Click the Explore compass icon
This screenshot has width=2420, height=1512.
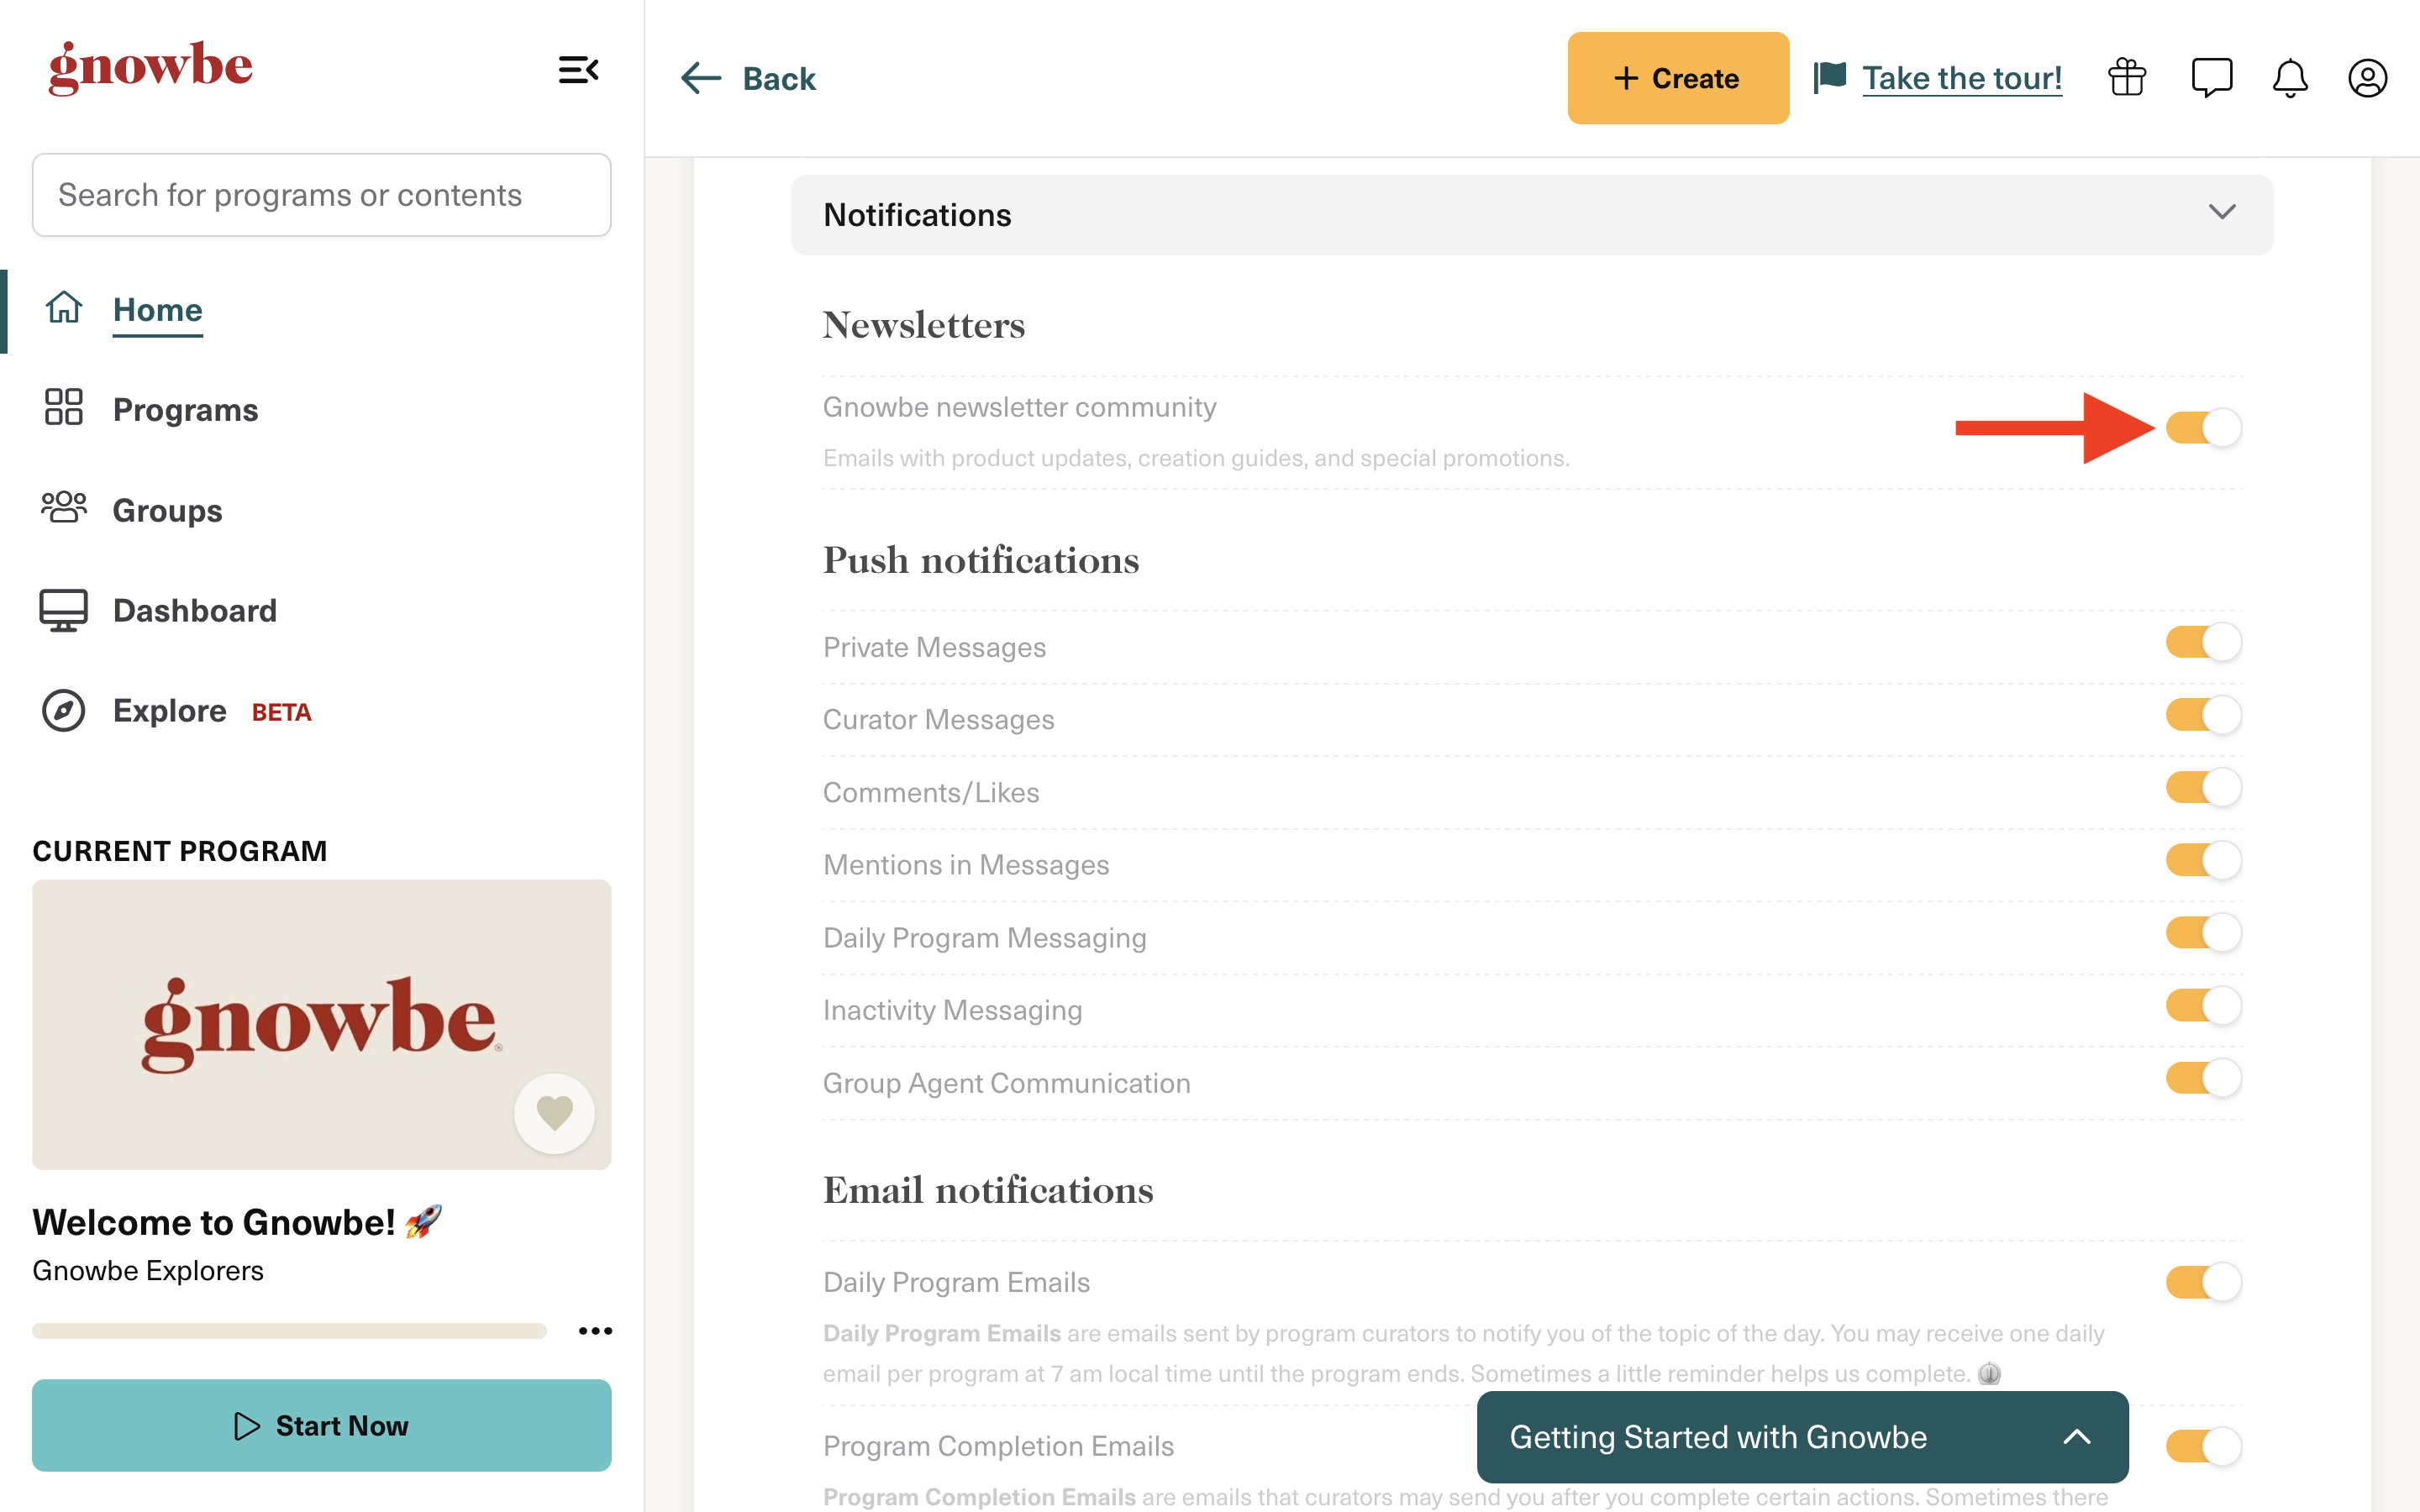click(63, 711)
